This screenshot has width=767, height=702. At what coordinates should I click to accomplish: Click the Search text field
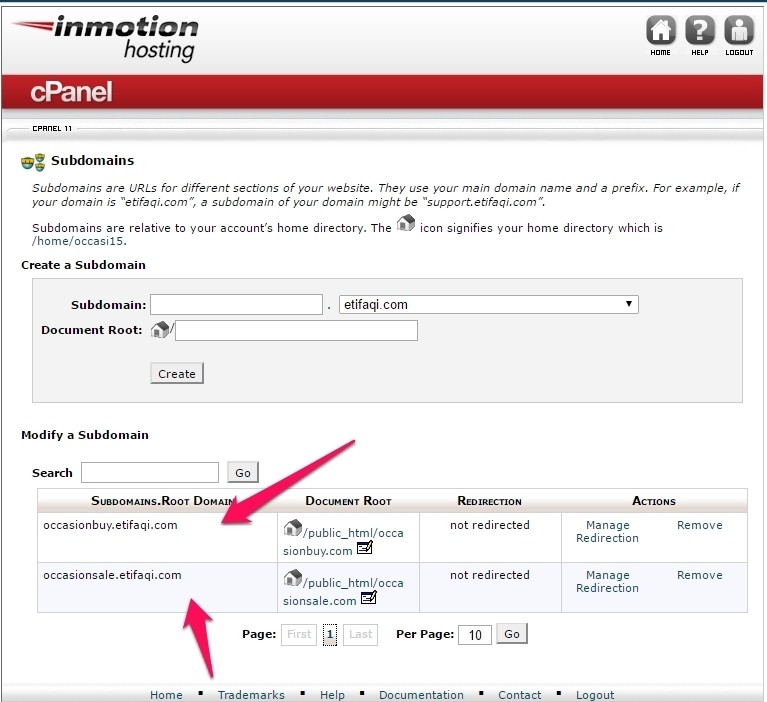150,473
